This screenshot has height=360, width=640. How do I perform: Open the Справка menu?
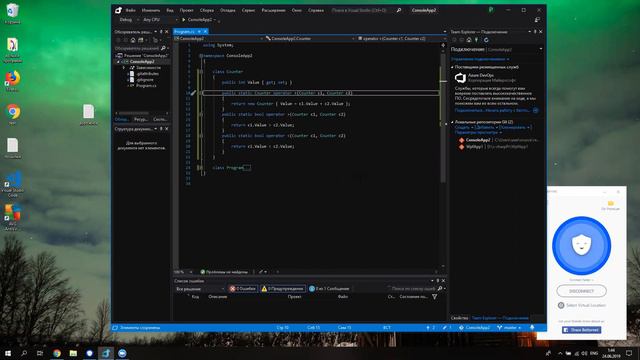[x=316, y=10]
